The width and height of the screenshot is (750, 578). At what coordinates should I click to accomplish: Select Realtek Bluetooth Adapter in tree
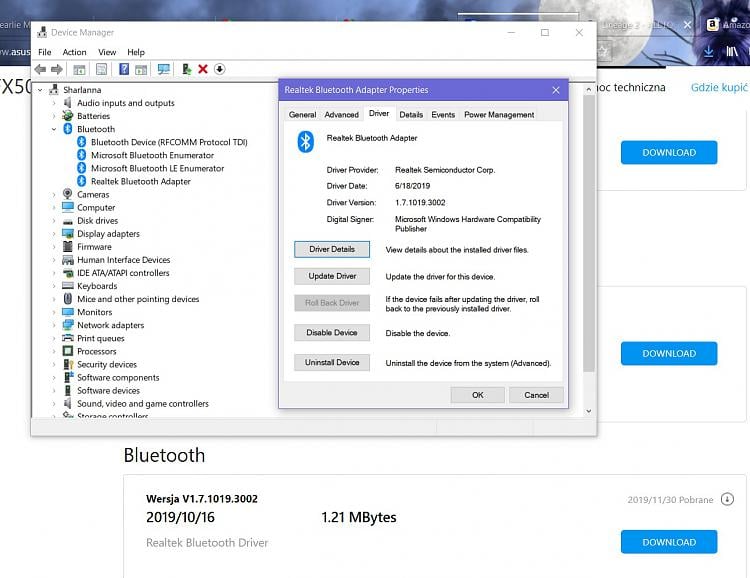[x=141, y=181]
